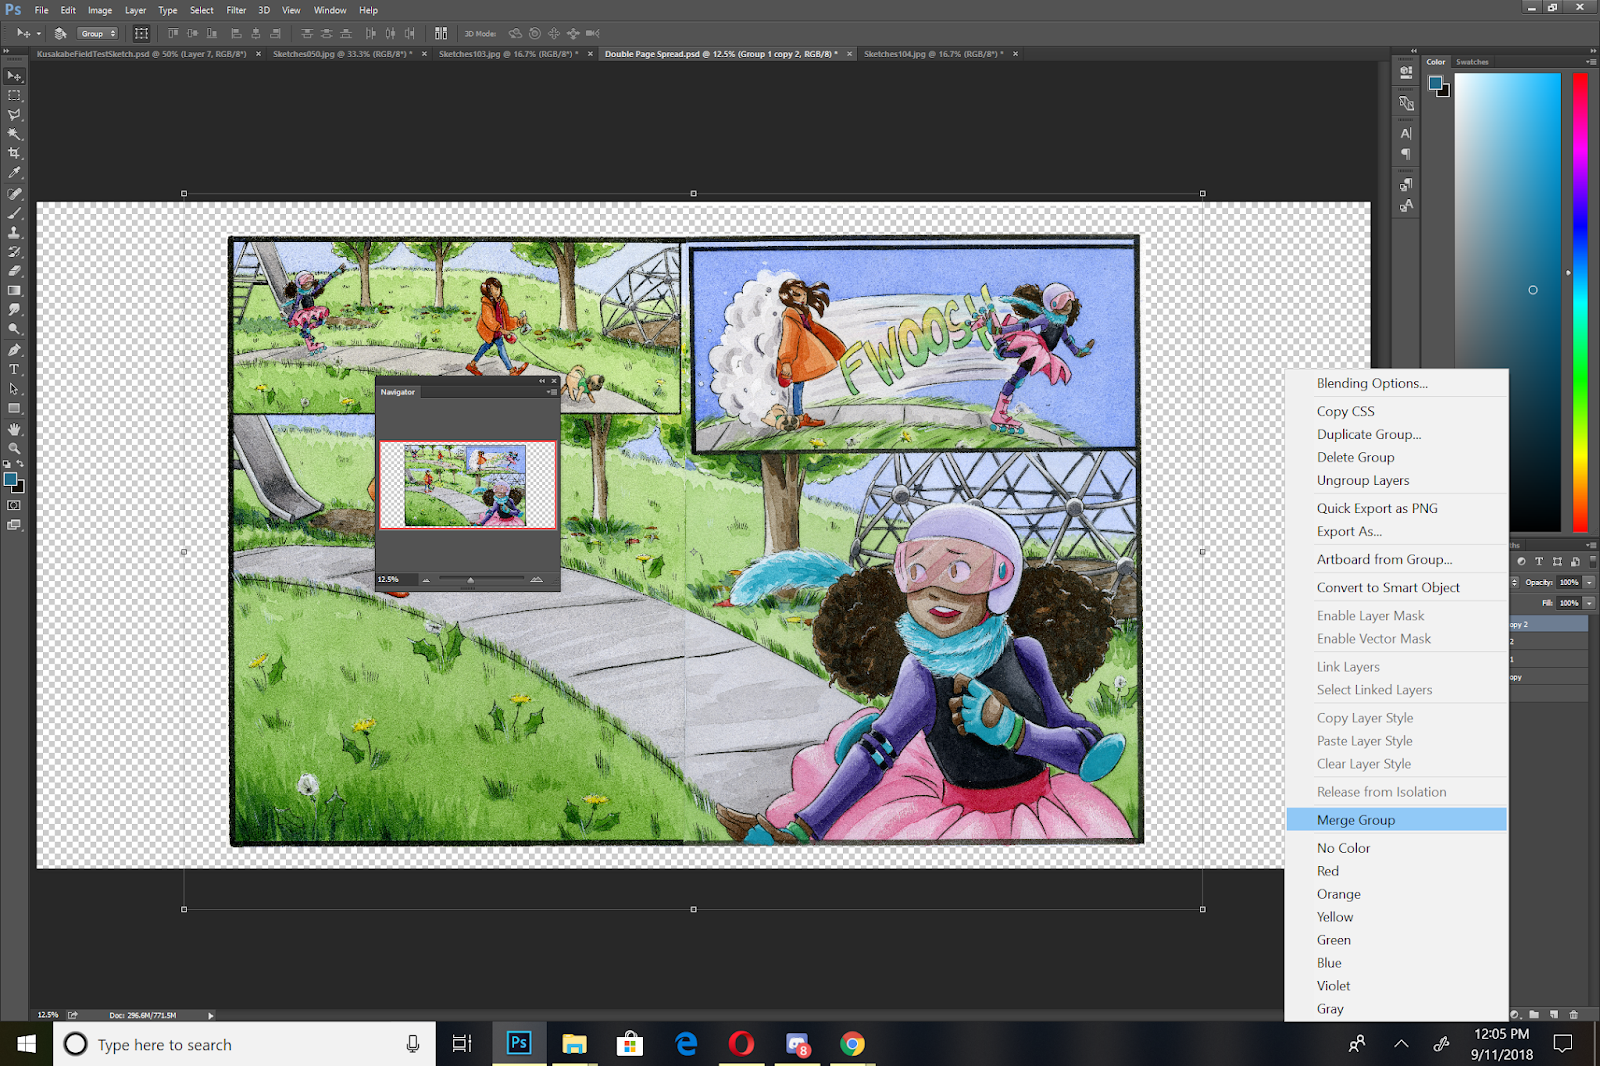Click Duplicate Group option
Image resolution: width=1600 pixels, height=1066 pixels.
tap(1368, 434)
